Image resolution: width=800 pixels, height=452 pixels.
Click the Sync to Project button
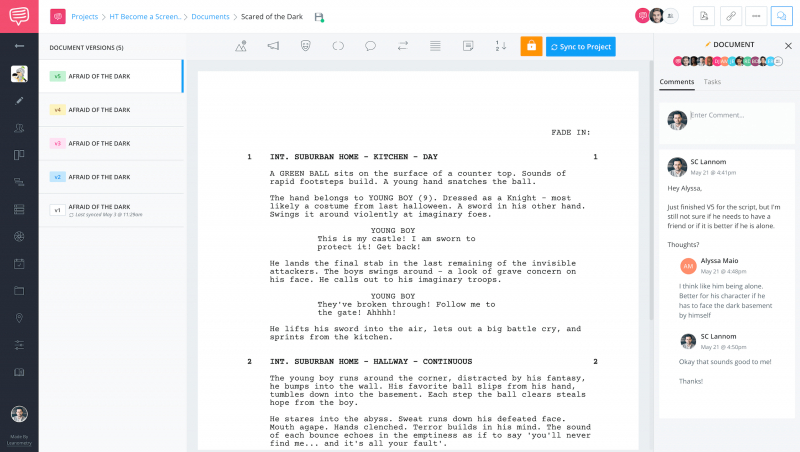pyautogui.click(x=581, y=46)
